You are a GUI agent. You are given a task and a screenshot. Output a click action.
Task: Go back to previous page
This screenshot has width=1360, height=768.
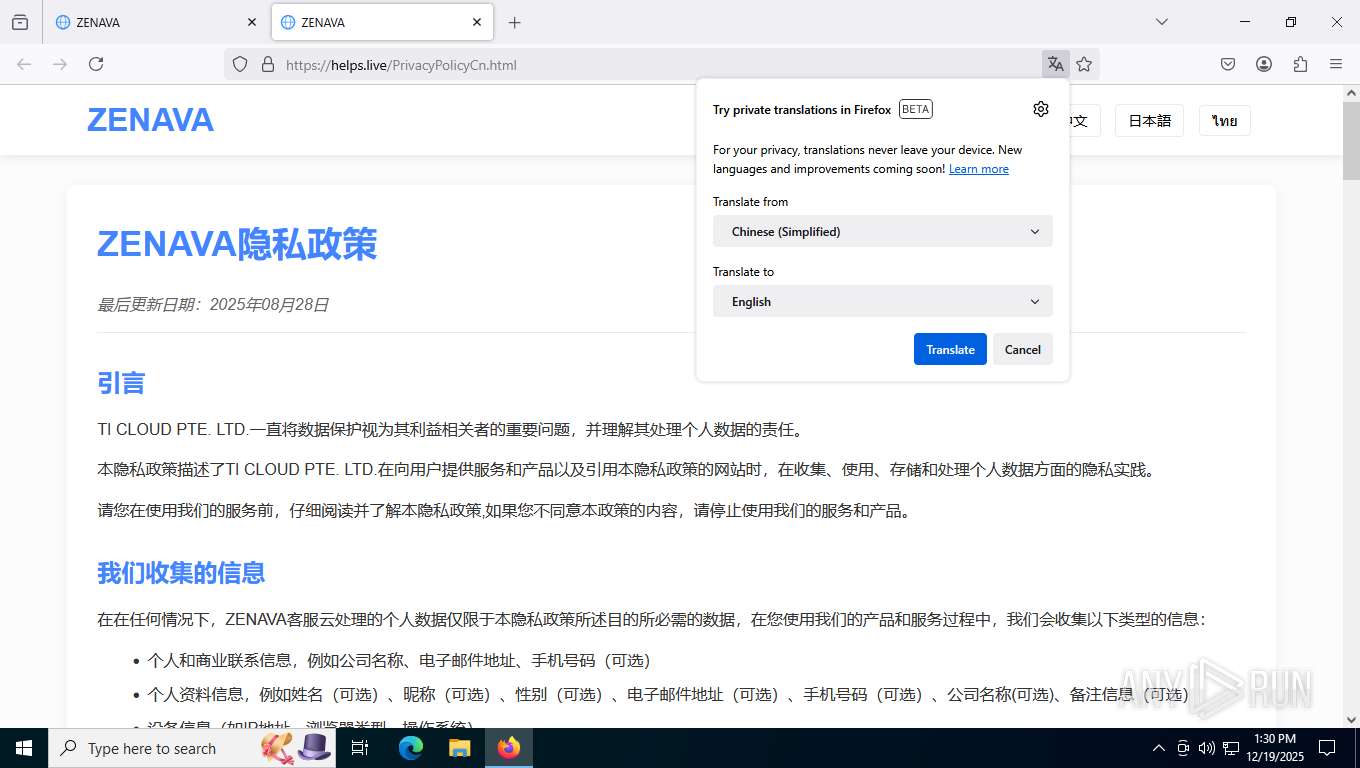pos(24,64)
